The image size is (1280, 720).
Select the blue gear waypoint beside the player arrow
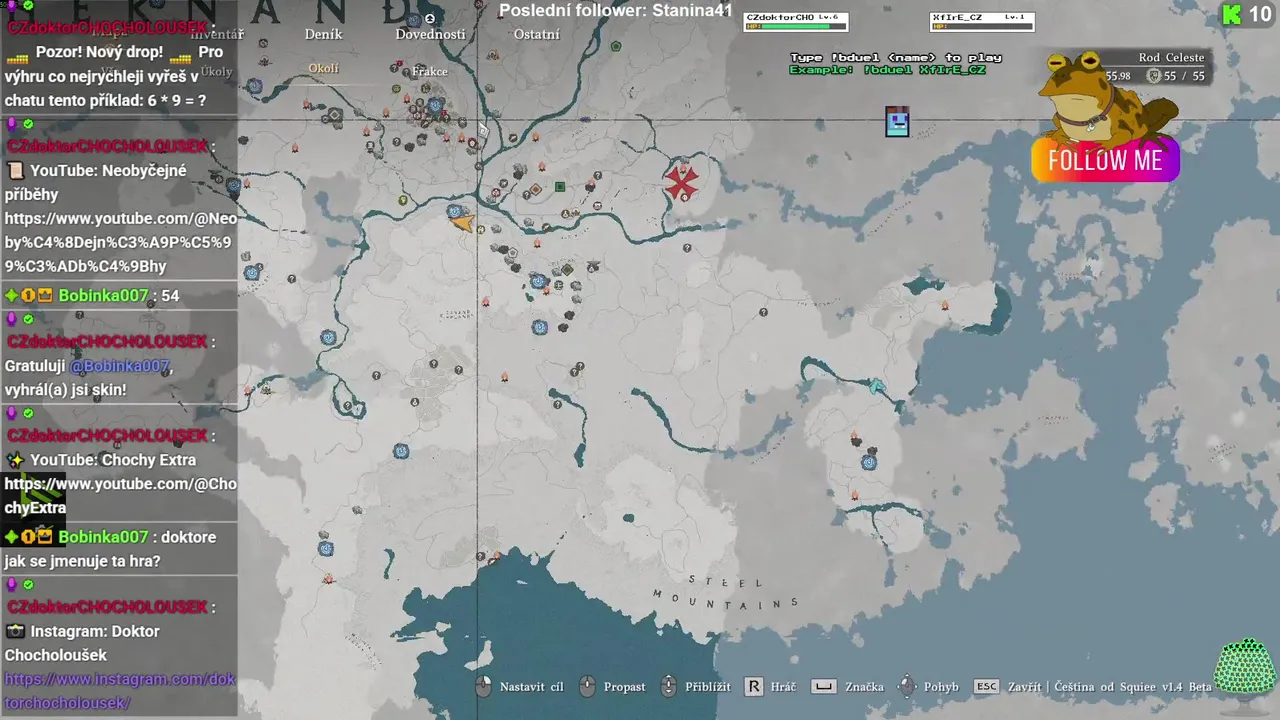455,211
